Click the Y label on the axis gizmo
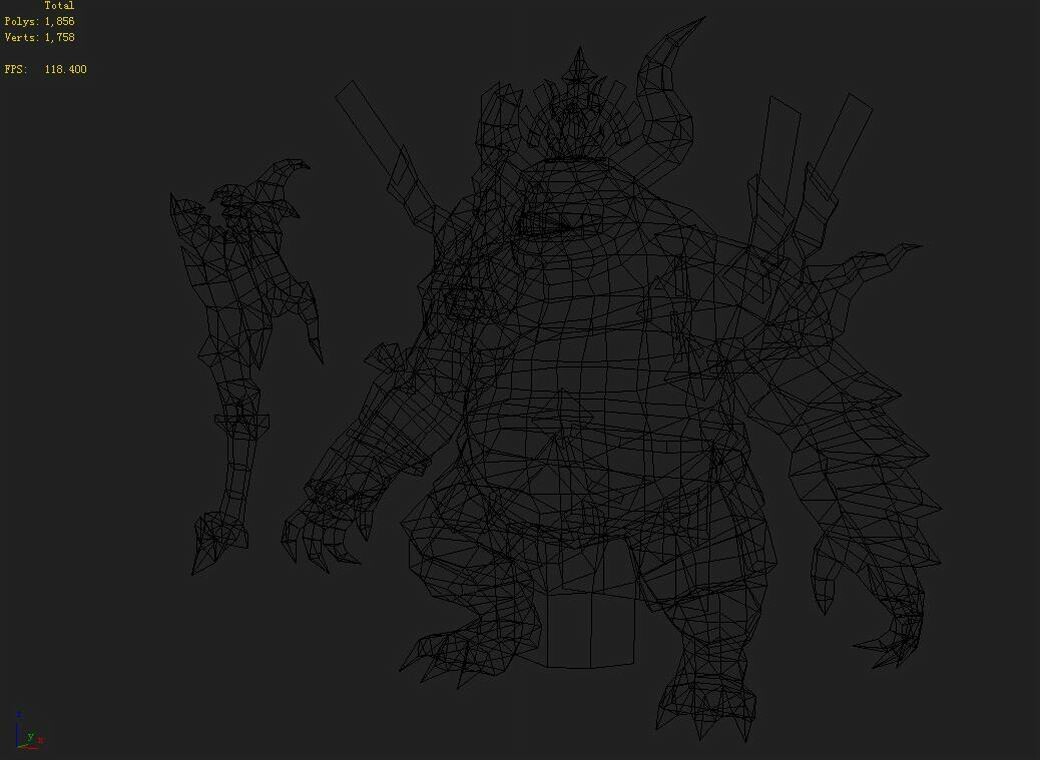1040x760 pixels. [x=30, y=738]
